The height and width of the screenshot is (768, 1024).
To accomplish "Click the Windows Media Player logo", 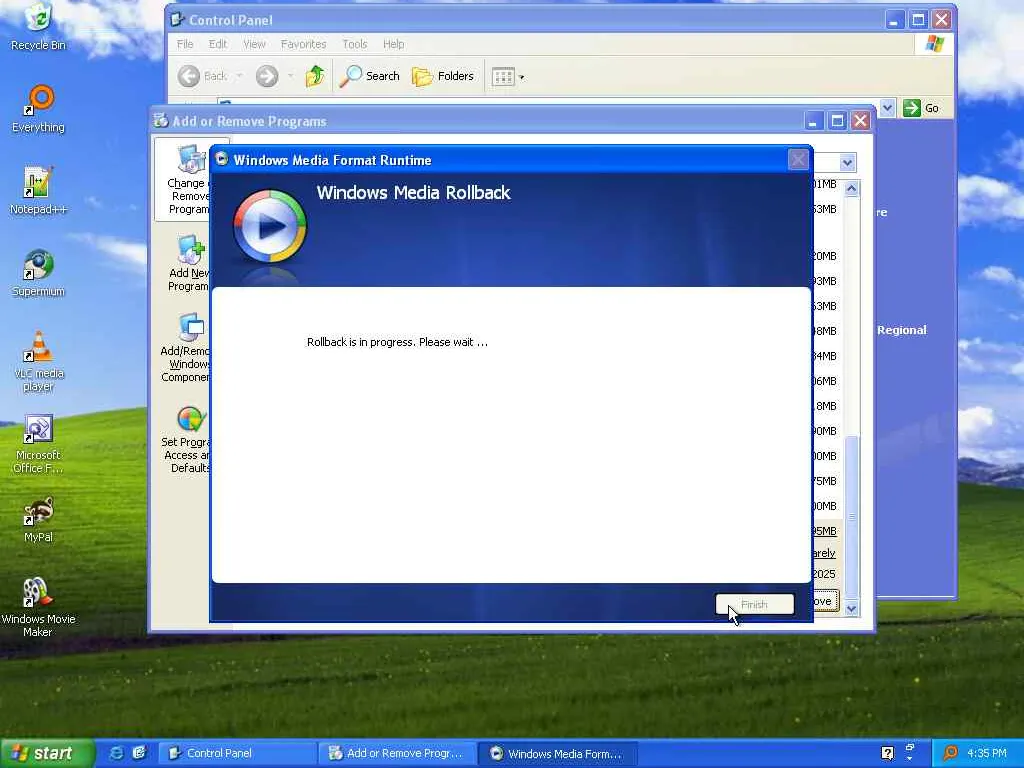I will click(x=269, y=226).
